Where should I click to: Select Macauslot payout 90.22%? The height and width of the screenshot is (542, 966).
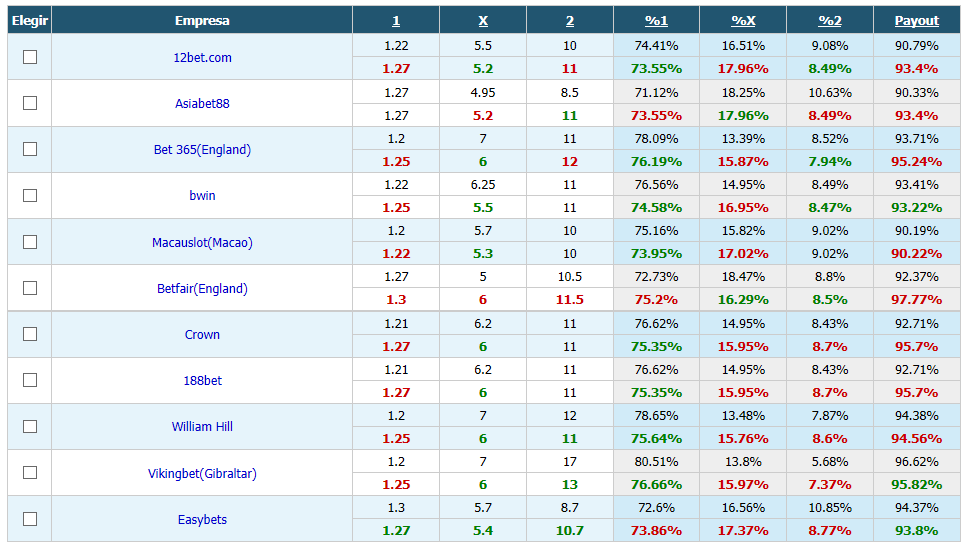pos(917,253)
